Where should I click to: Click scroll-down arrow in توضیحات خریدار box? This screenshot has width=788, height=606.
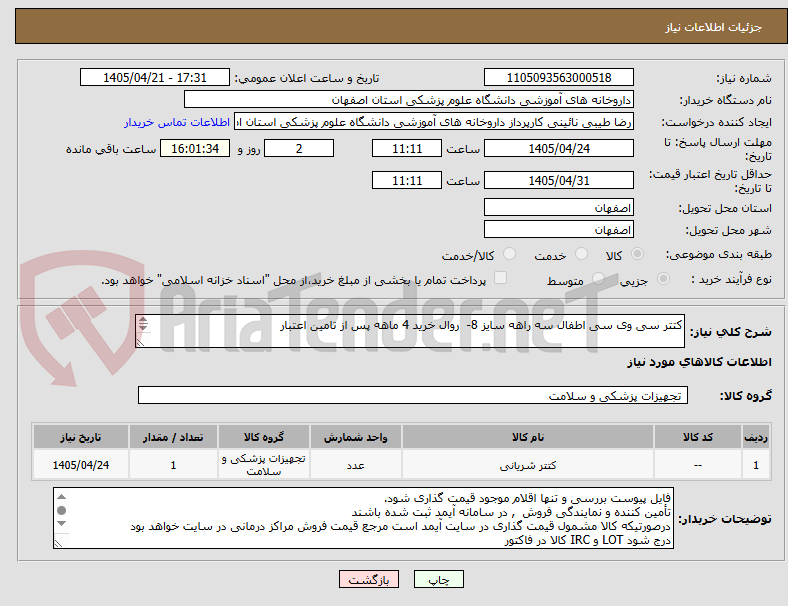click(x=61, y=524)
